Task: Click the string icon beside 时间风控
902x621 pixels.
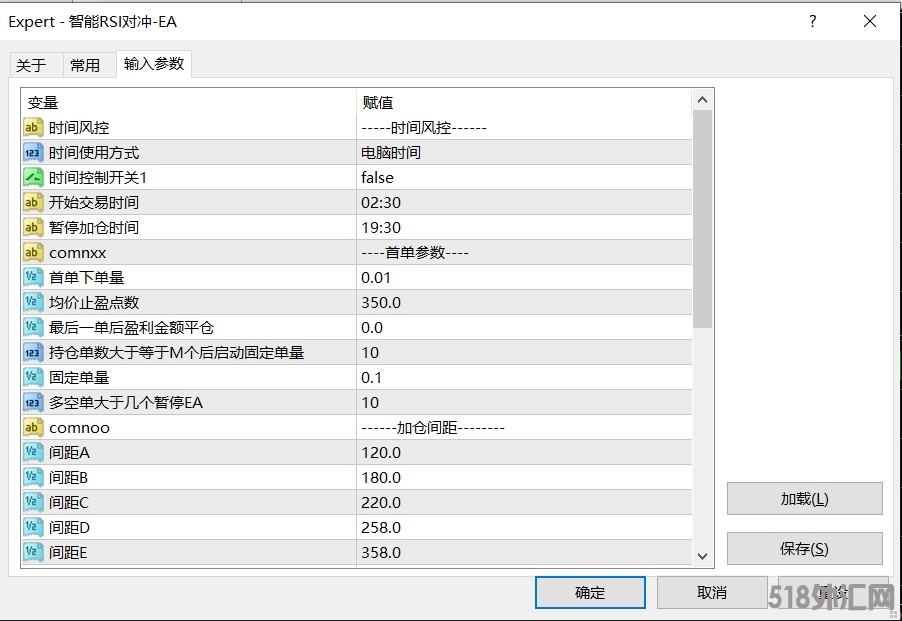Action: (x=33, y=128)
